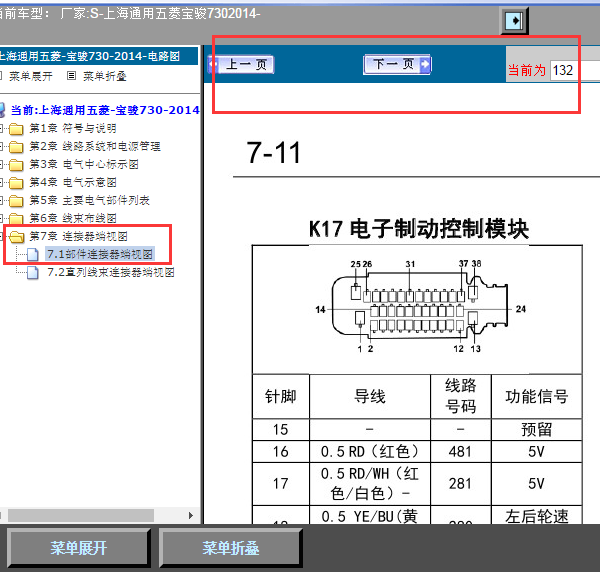Expand the 第3章 tree node
Image resolution: width=600 pixels, height=572 pixels.
point(1,165)
